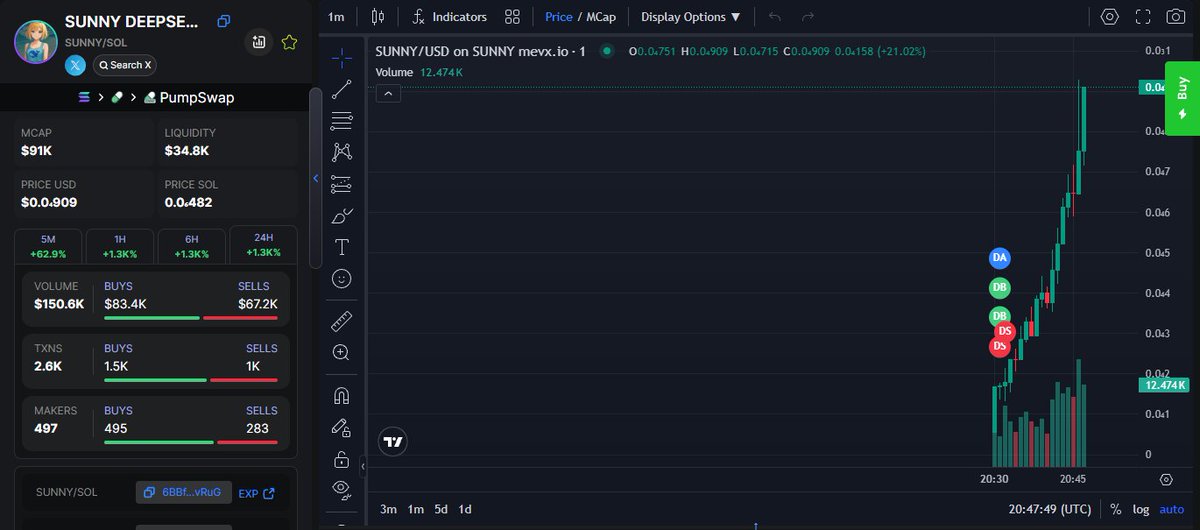Click the green Buy button
1200x530 pixels.
tap(1182, 98)
